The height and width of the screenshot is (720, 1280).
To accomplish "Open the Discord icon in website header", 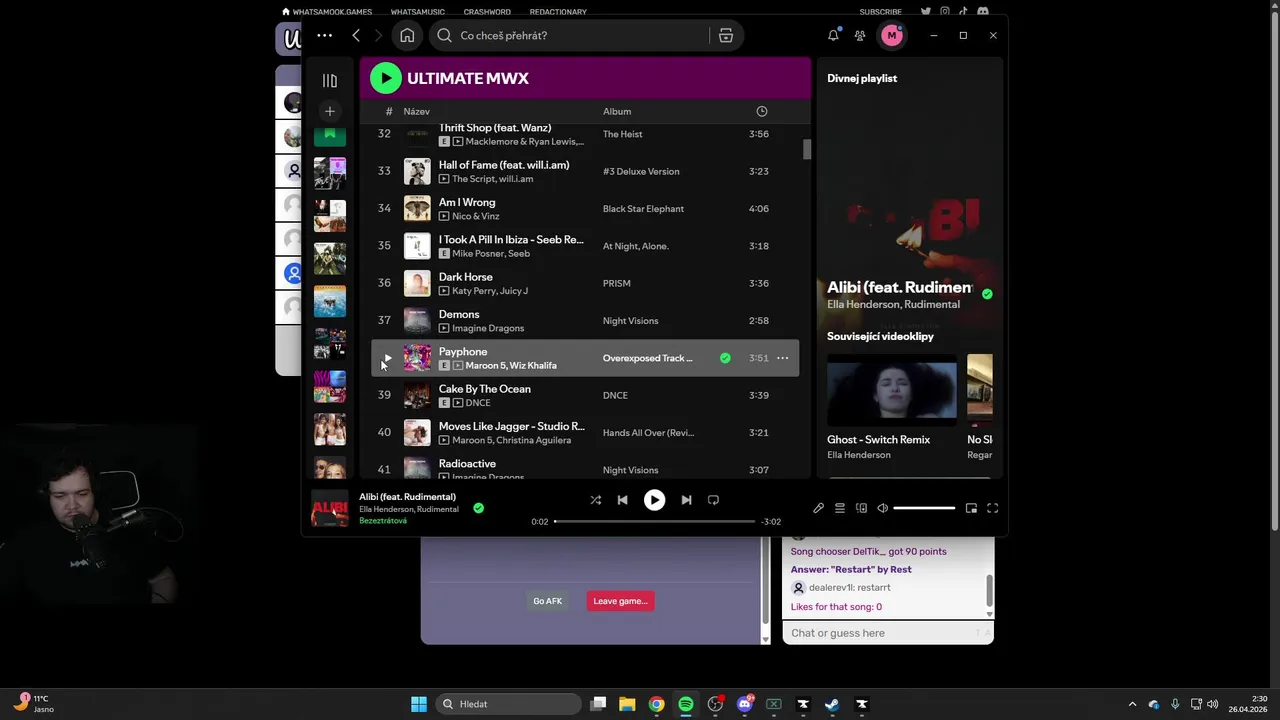I will [983, 11].
